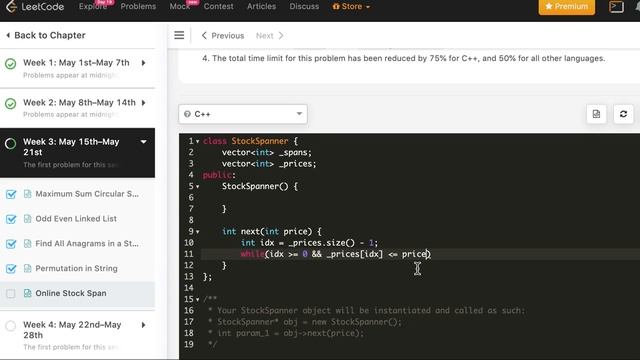
Task: Click the Store gift icon
Action: (336, 7)
